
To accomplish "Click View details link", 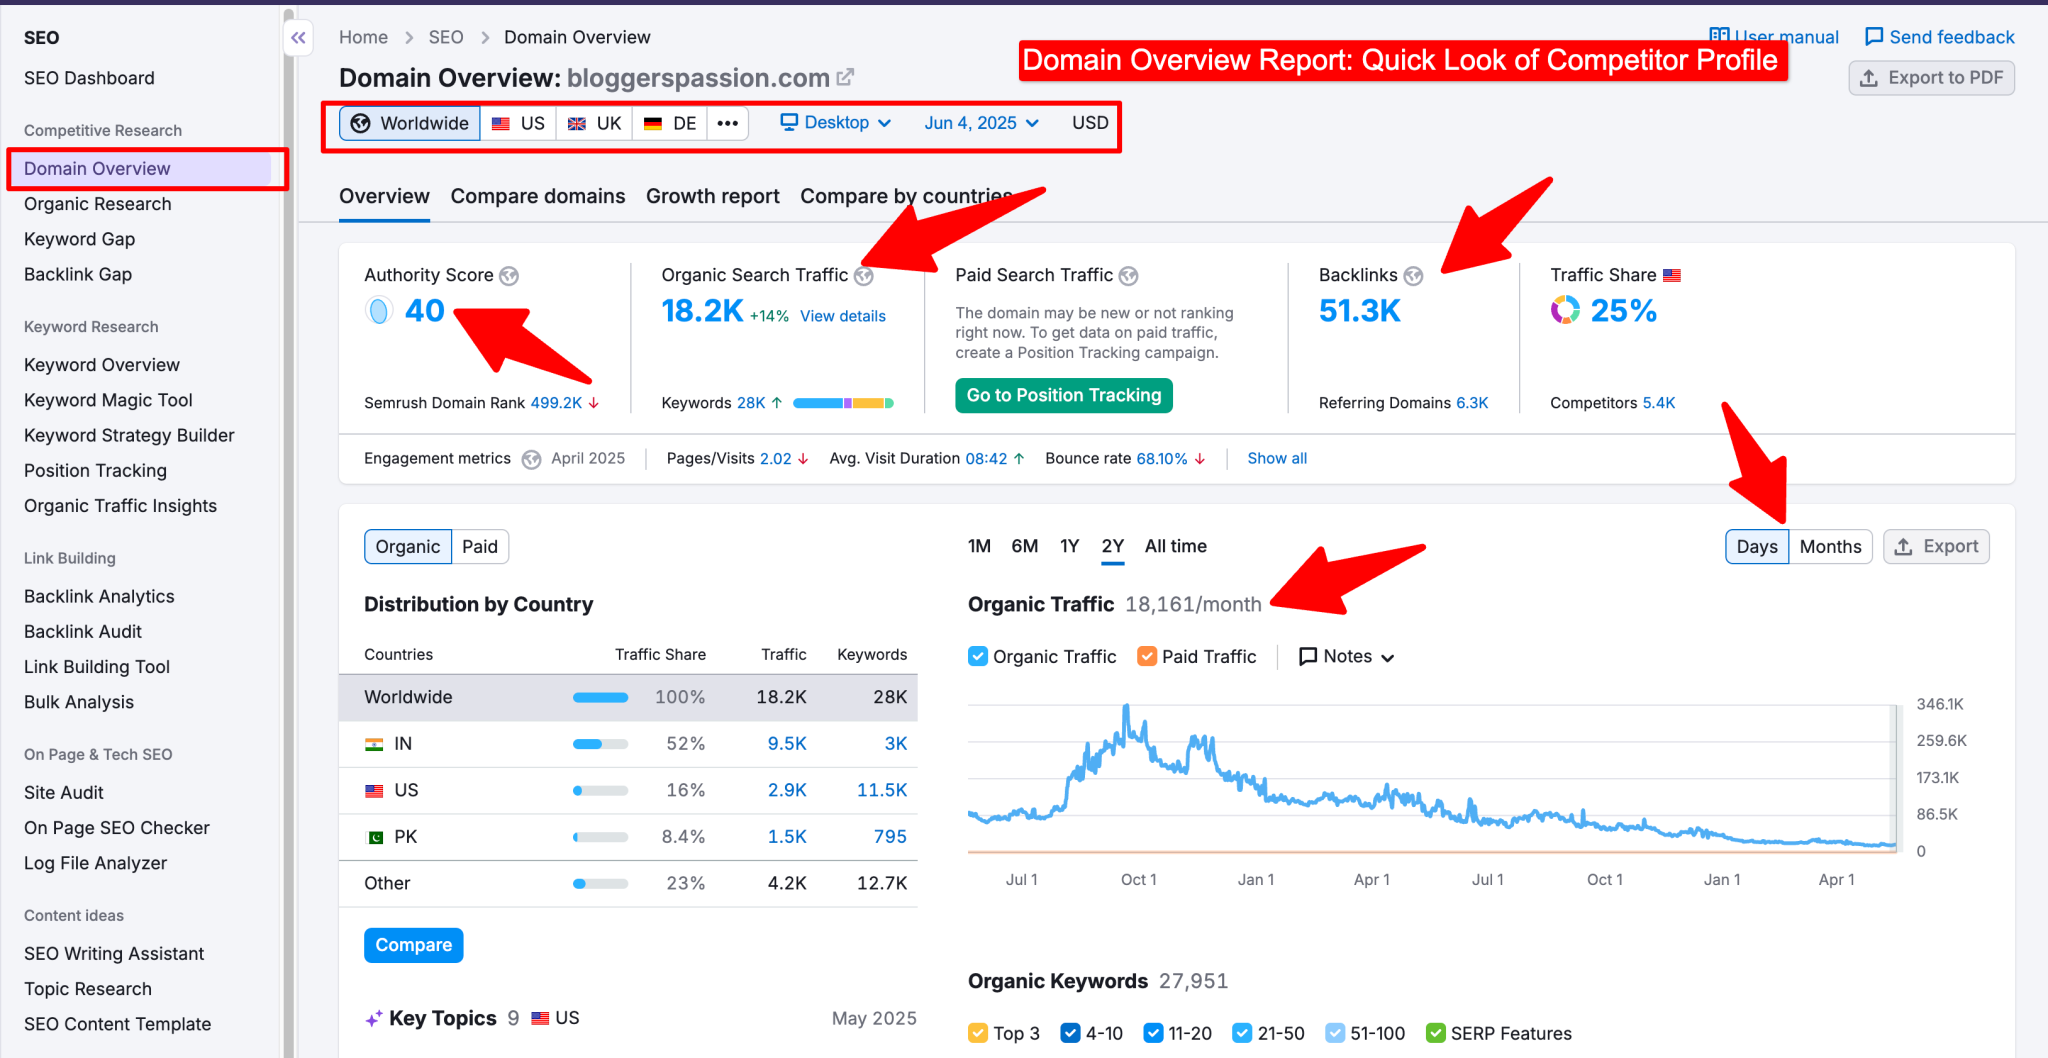I will (843, 316).
